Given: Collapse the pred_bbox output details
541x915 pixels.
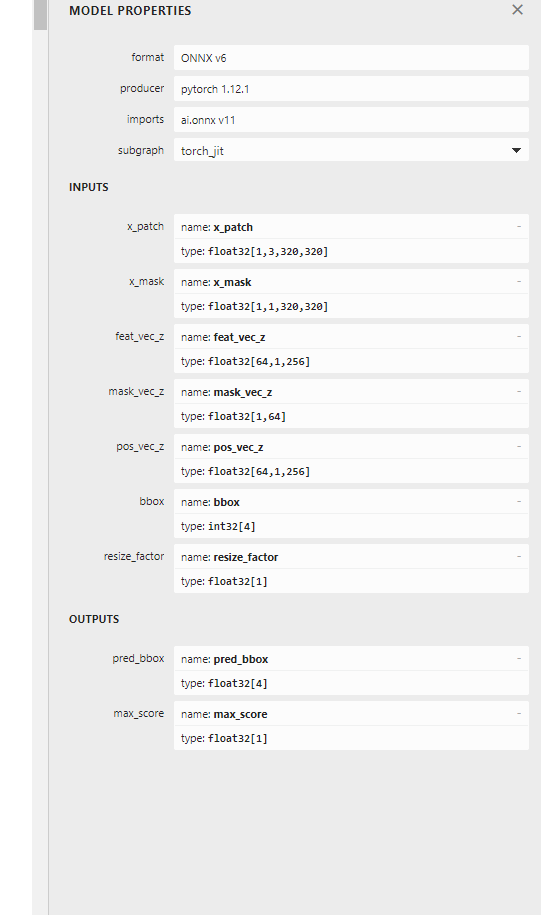Looking at the screenshot, I should pos(518,658).
